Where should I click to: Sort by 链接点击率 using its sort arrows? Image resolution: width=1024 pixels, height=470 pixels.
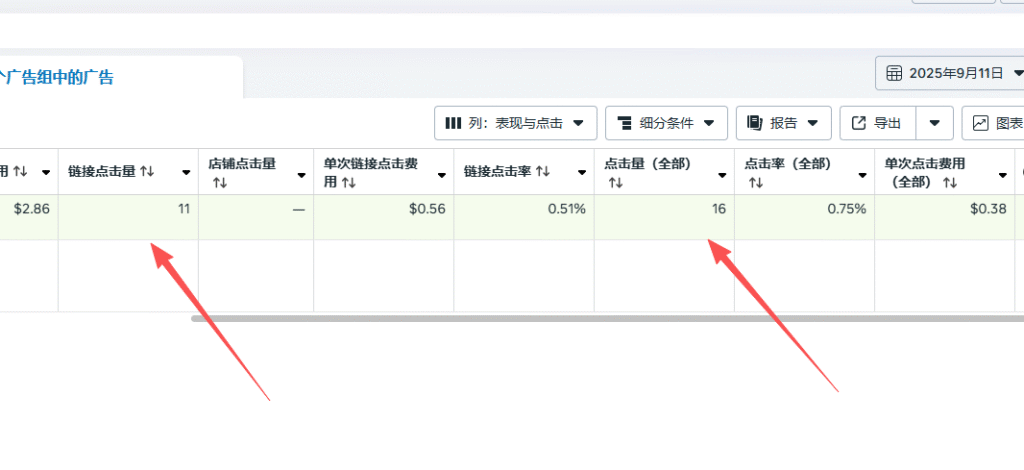[543, 171]
